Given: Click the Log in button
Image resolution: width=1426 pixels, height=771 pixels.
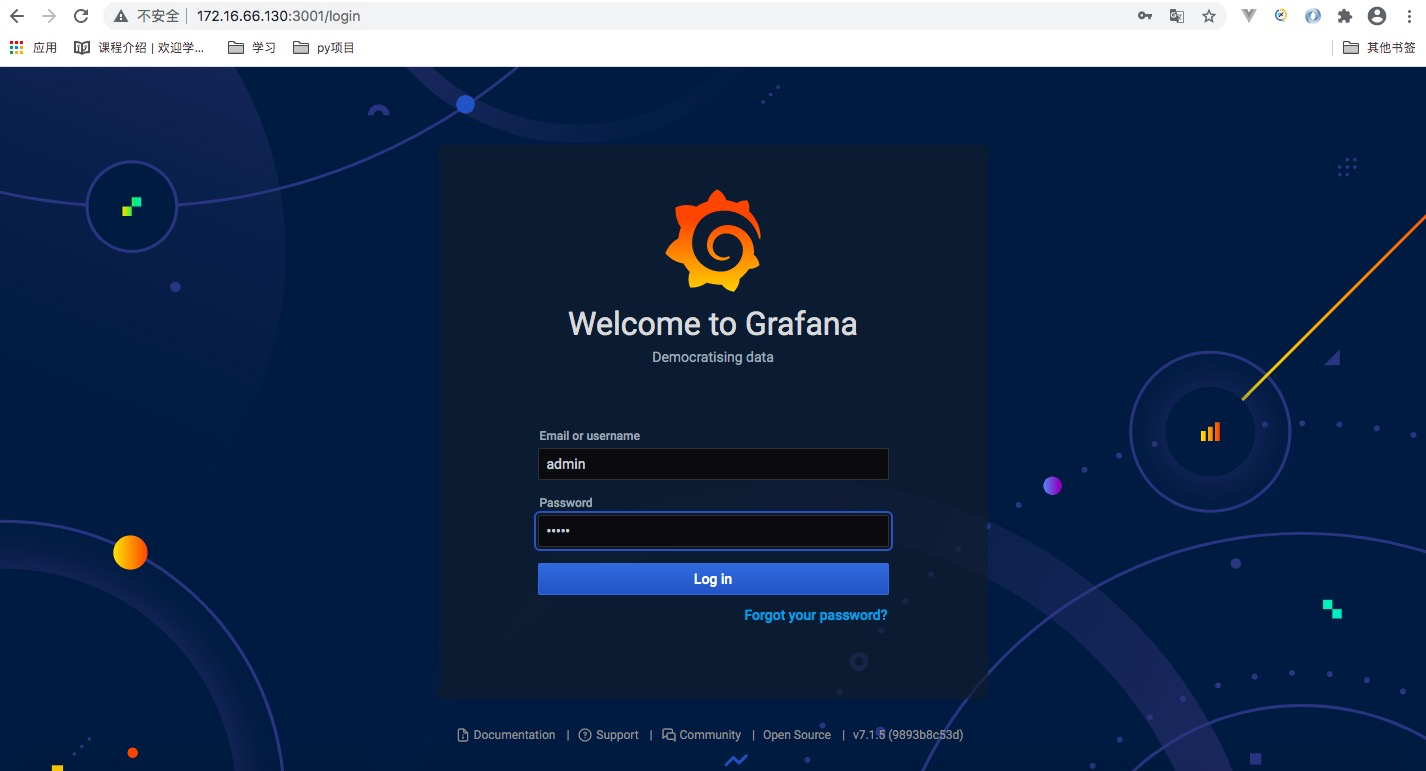Looking at the screenshot, I should pyautogui.click(x=713, y=579).
